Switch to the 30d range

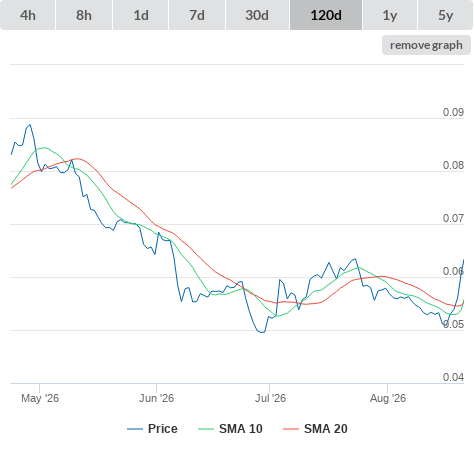pos(257,15)
